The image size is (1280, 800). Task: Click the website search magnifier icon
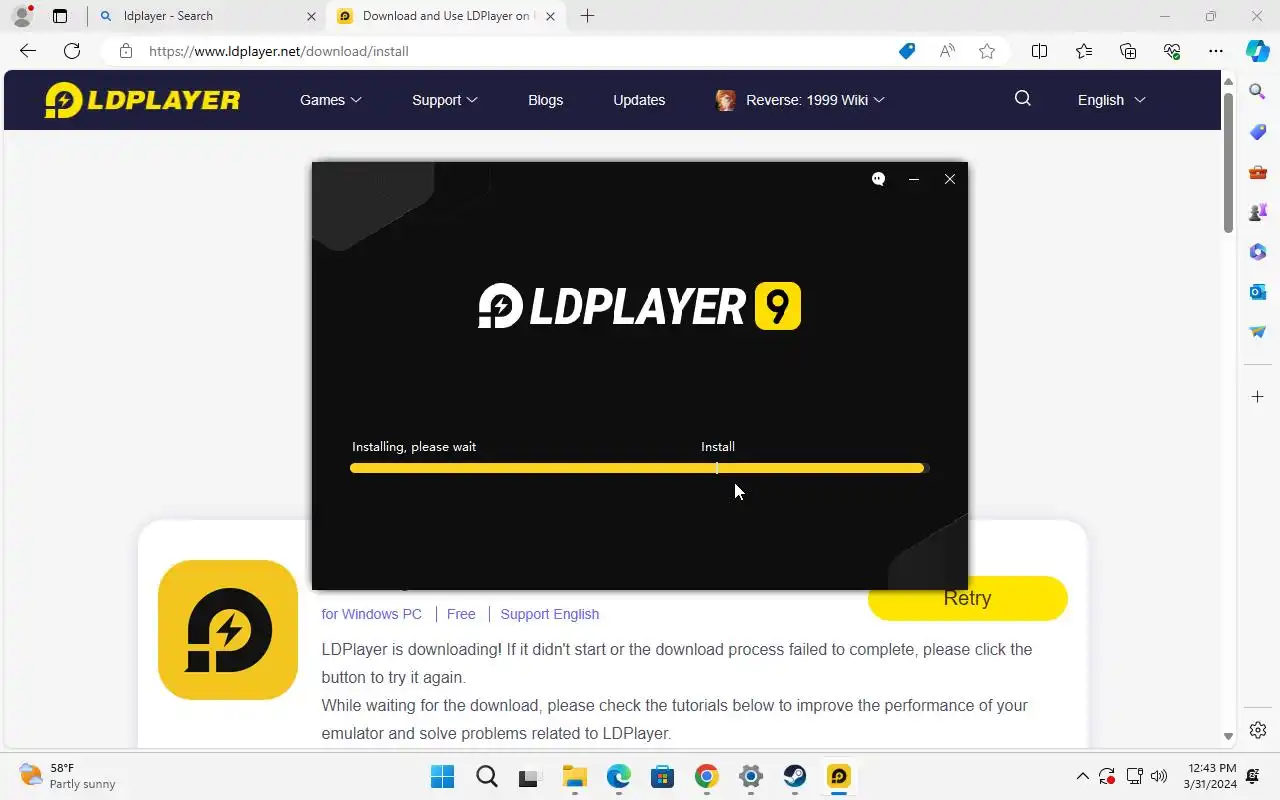[x=1022, y=98]
